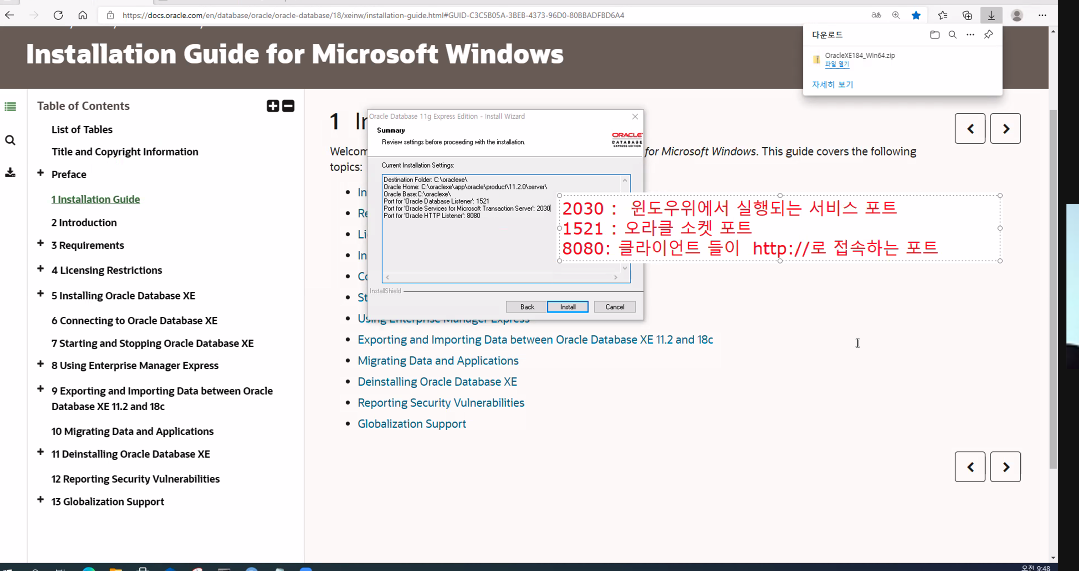Expand 4 Licensing Restrictions section
1079x571 pixels.
tap(41, 269)
